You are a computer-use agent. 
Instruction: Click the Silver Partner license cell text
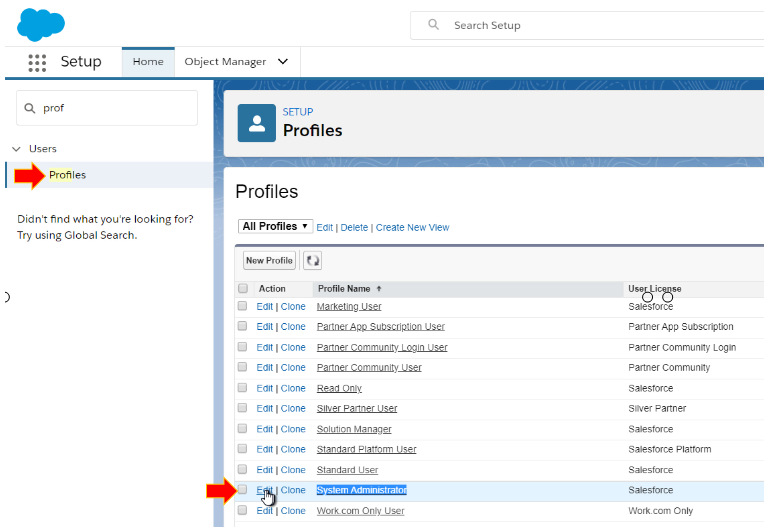657,409
